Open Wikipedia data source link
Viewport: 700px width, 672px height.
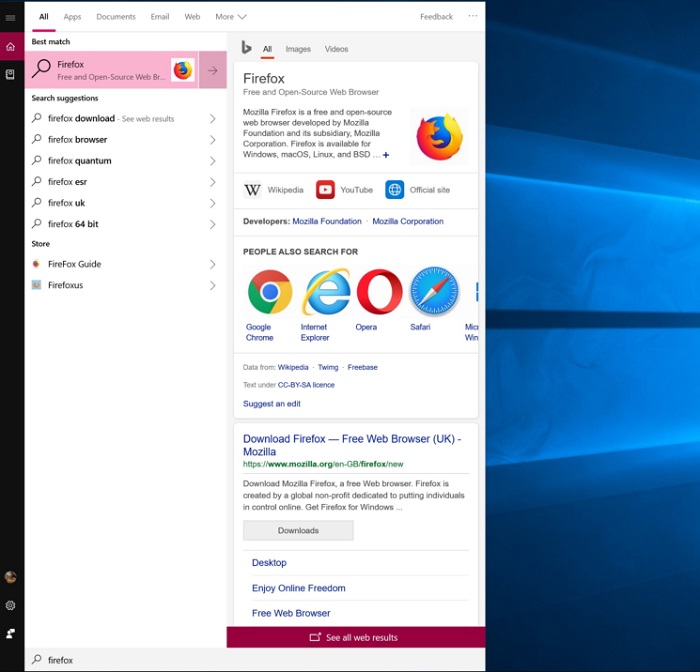point(293,367)
